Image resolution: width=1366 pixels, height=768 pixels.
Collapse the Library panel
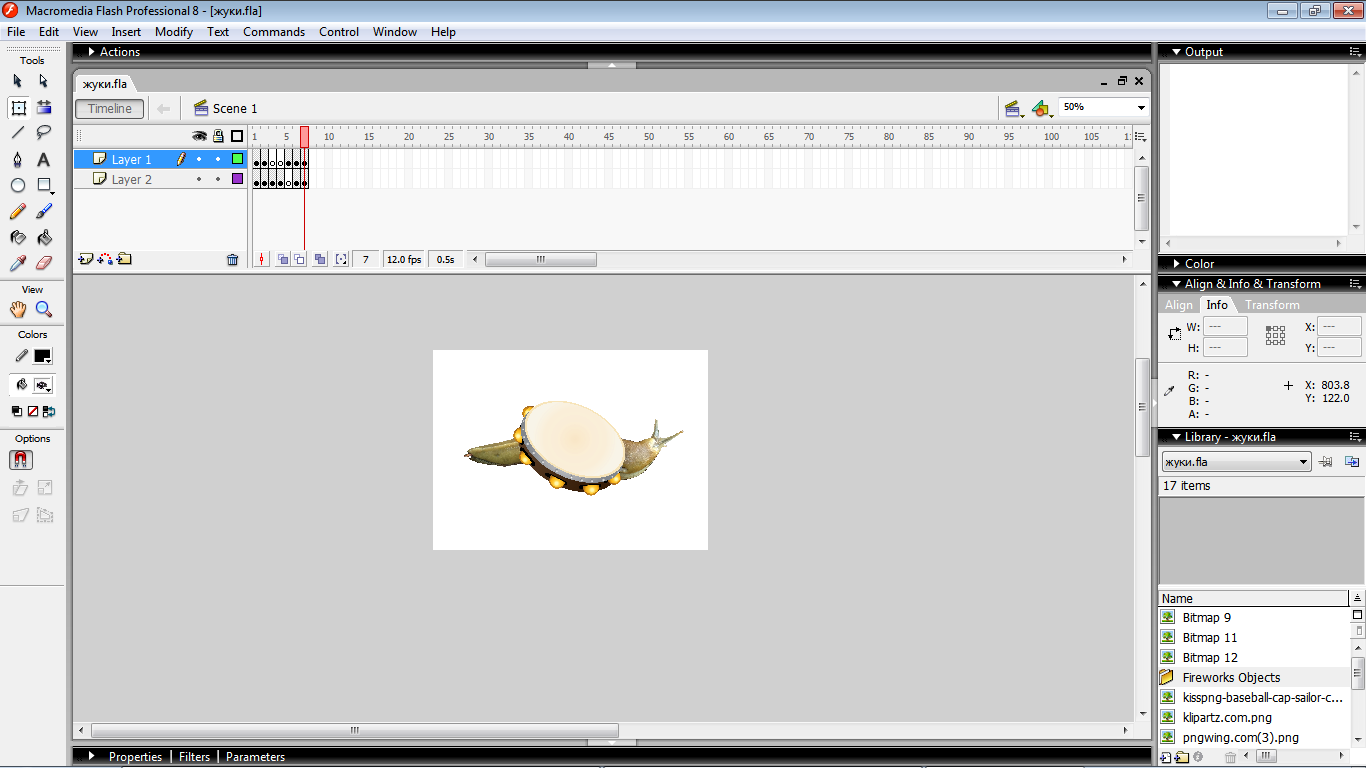tap(1176, 437)
